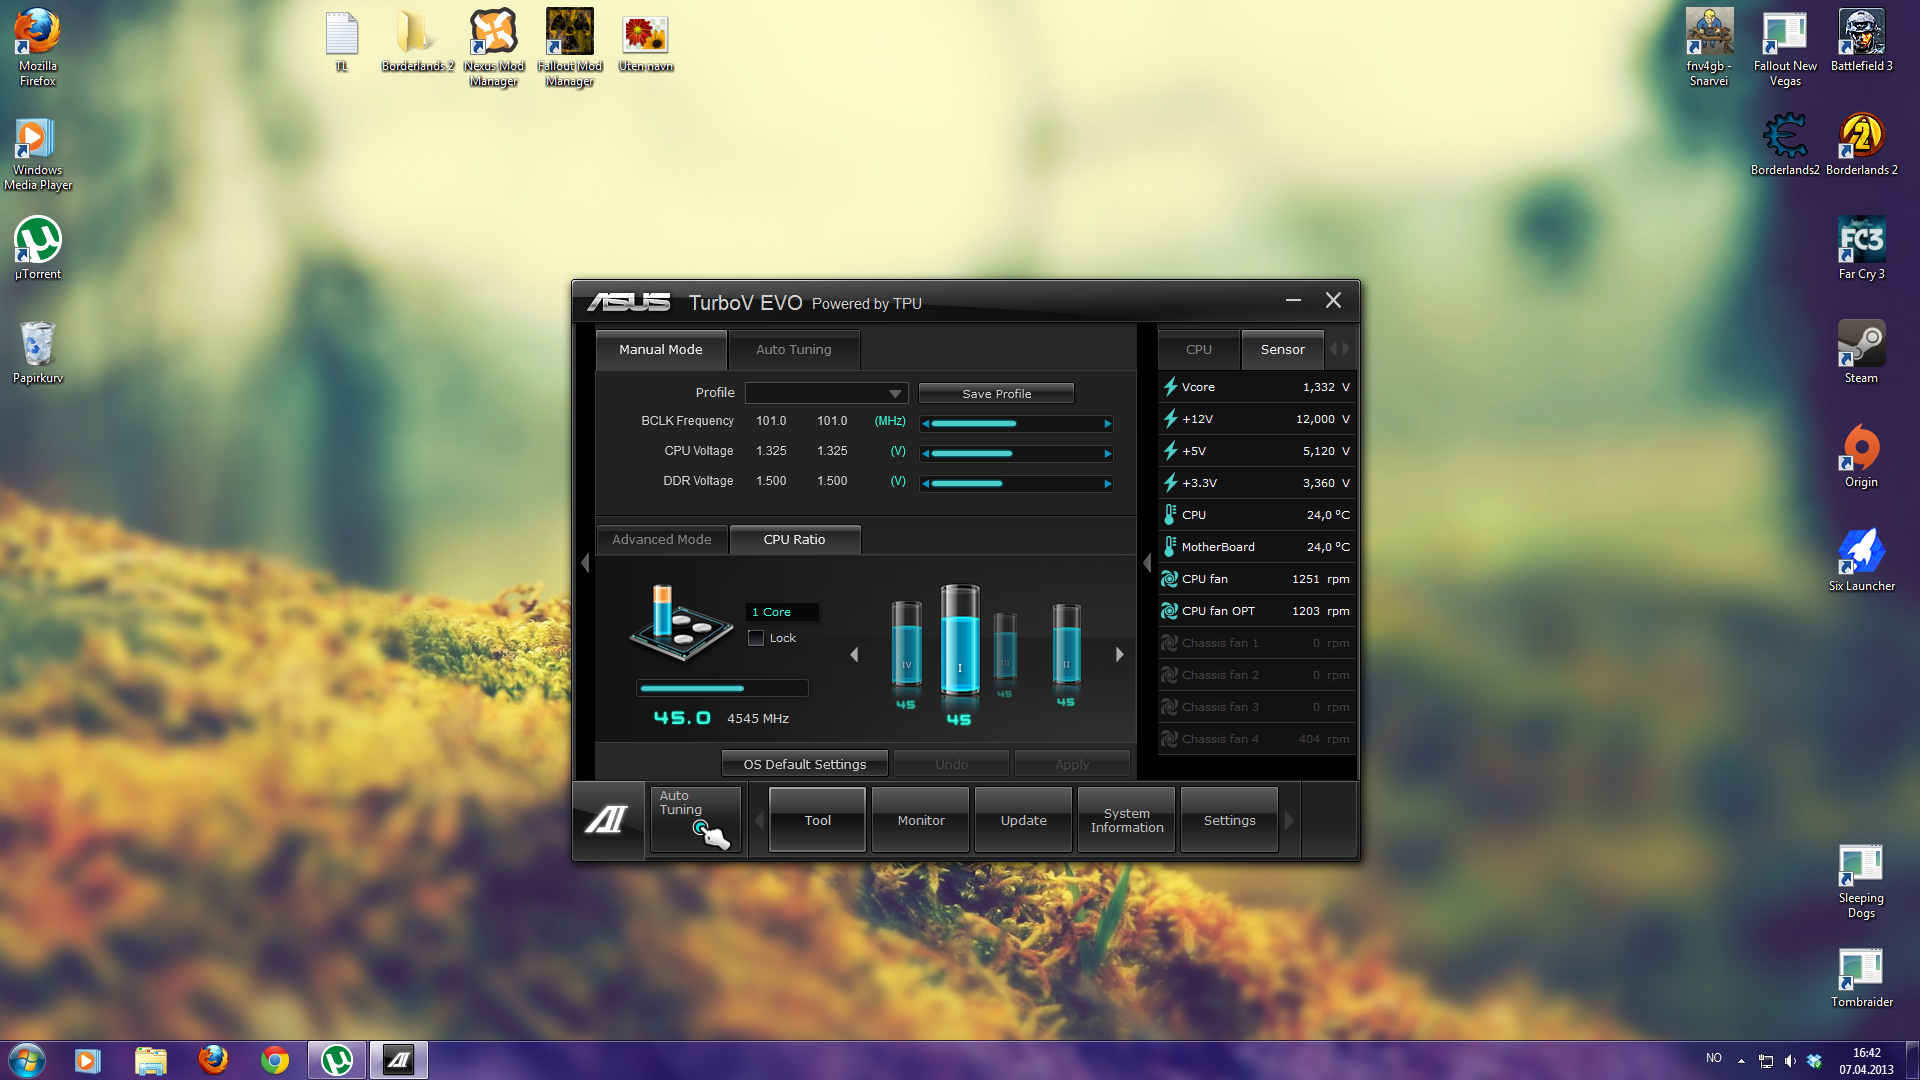The height and width of the screenshot is (1080, 1920).
Task: Launch µTorrent desktop shortcut
Action: pyautogui.click(x=38, y=249)
